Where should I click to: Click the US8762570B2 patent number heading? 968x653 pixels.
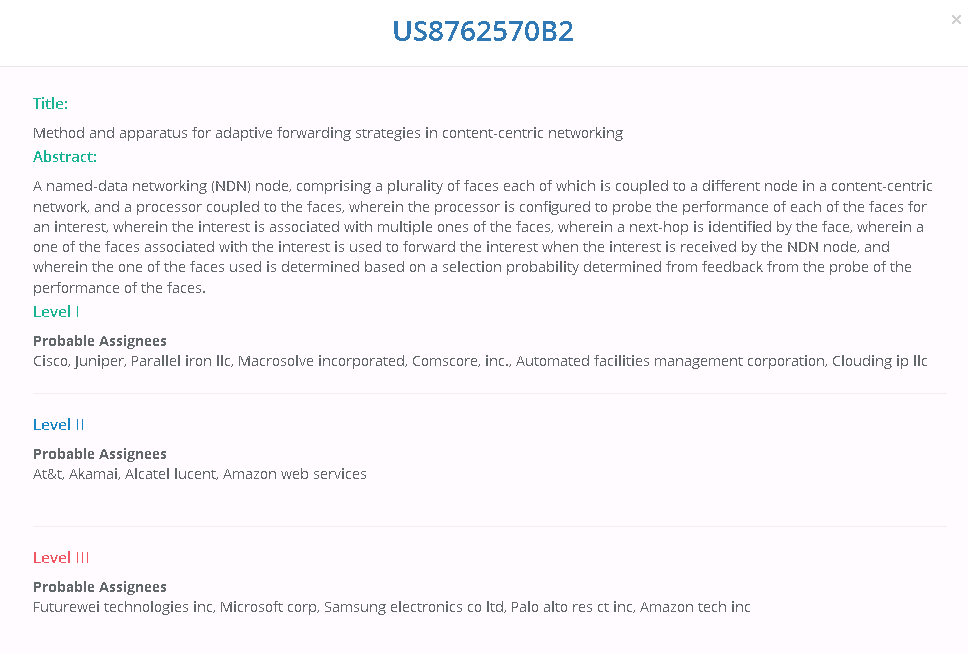coord(483,31)
